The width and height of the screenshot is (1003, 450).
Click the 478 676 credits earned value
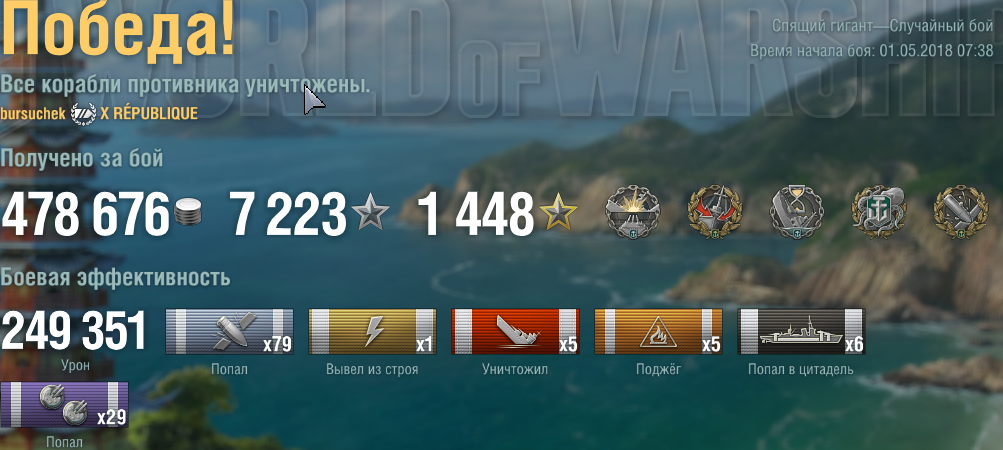point(86,213)
